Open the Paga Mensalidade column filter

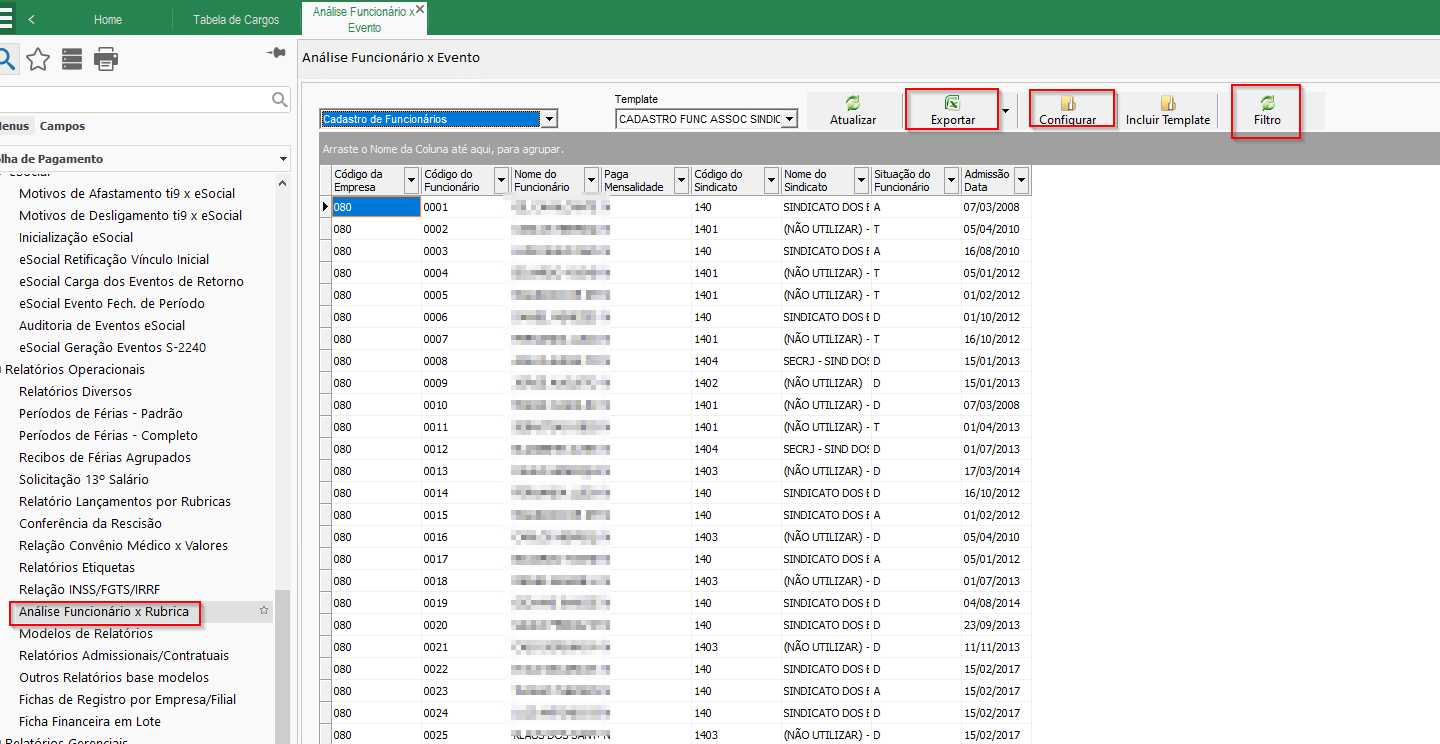(681, 180)
